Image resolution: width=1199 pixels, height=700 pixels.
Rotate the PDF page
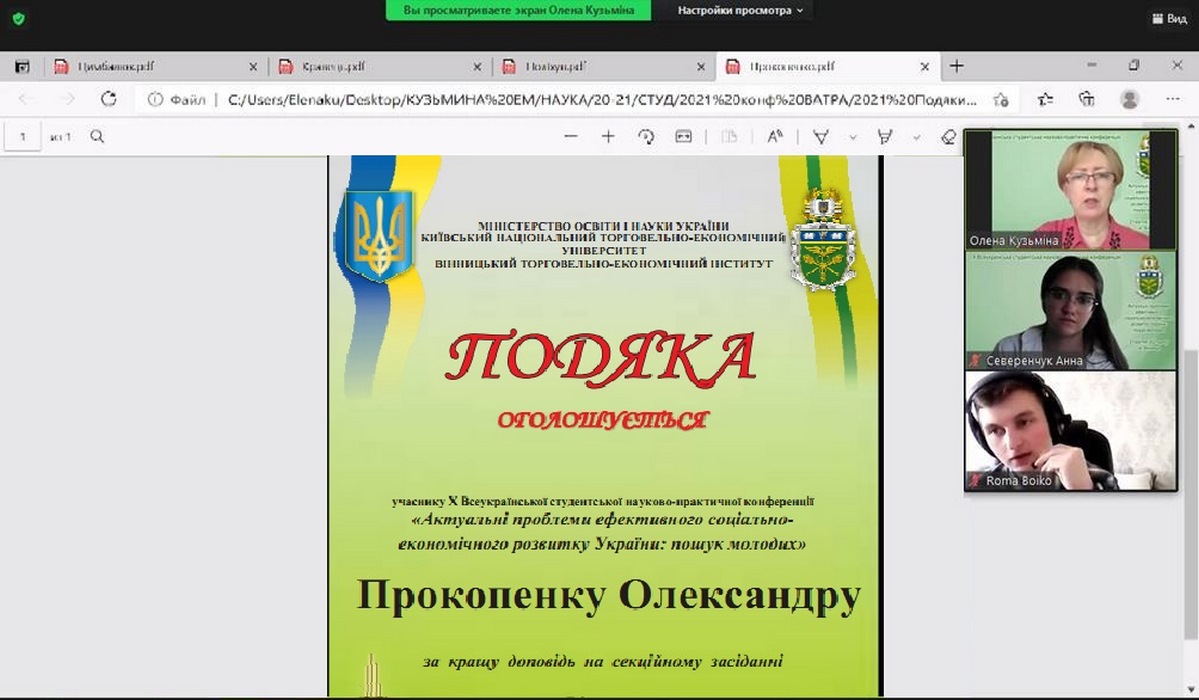point(646,137)
